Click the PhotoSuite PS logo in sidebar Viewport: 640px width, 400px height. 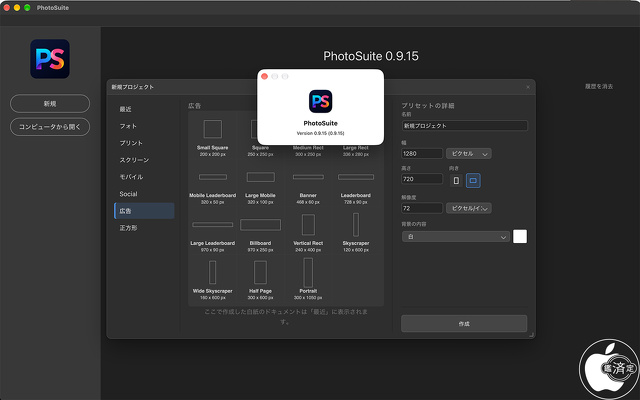tap(50, 59)
